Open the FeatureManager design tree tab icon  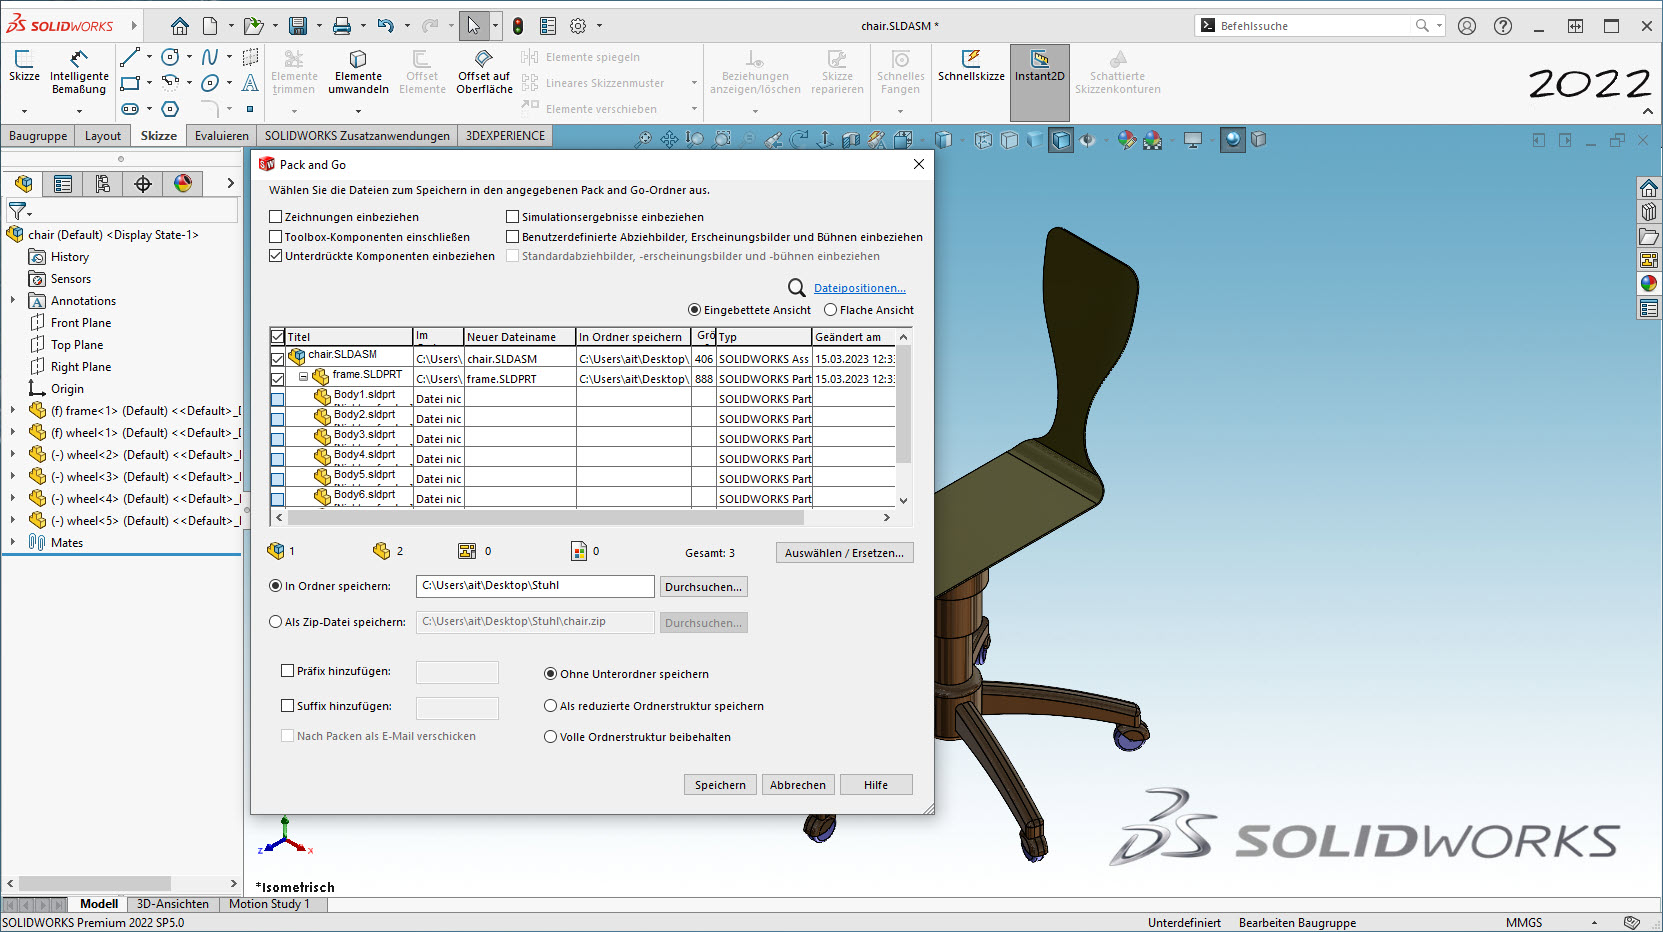click(x=24, y=183)
